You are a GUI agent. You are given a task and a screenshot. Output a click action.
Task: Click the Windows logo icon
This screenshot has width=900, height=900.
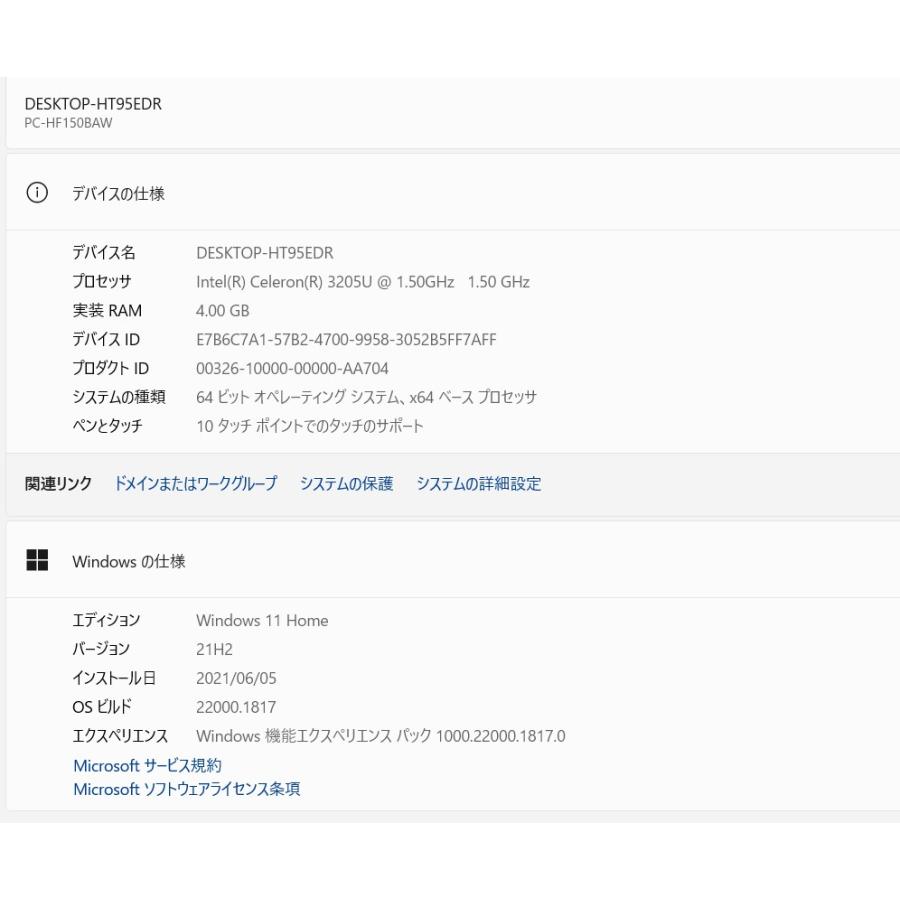tap(37, 561)
